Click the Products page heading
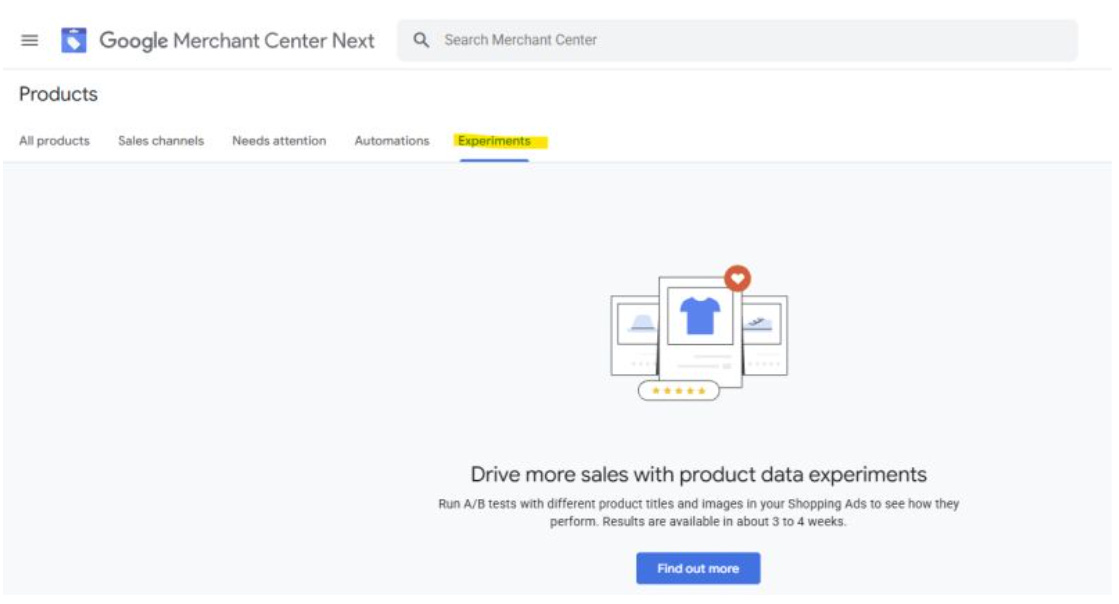This screenshot has height=604, width=1119. click(x=59, y=94)
